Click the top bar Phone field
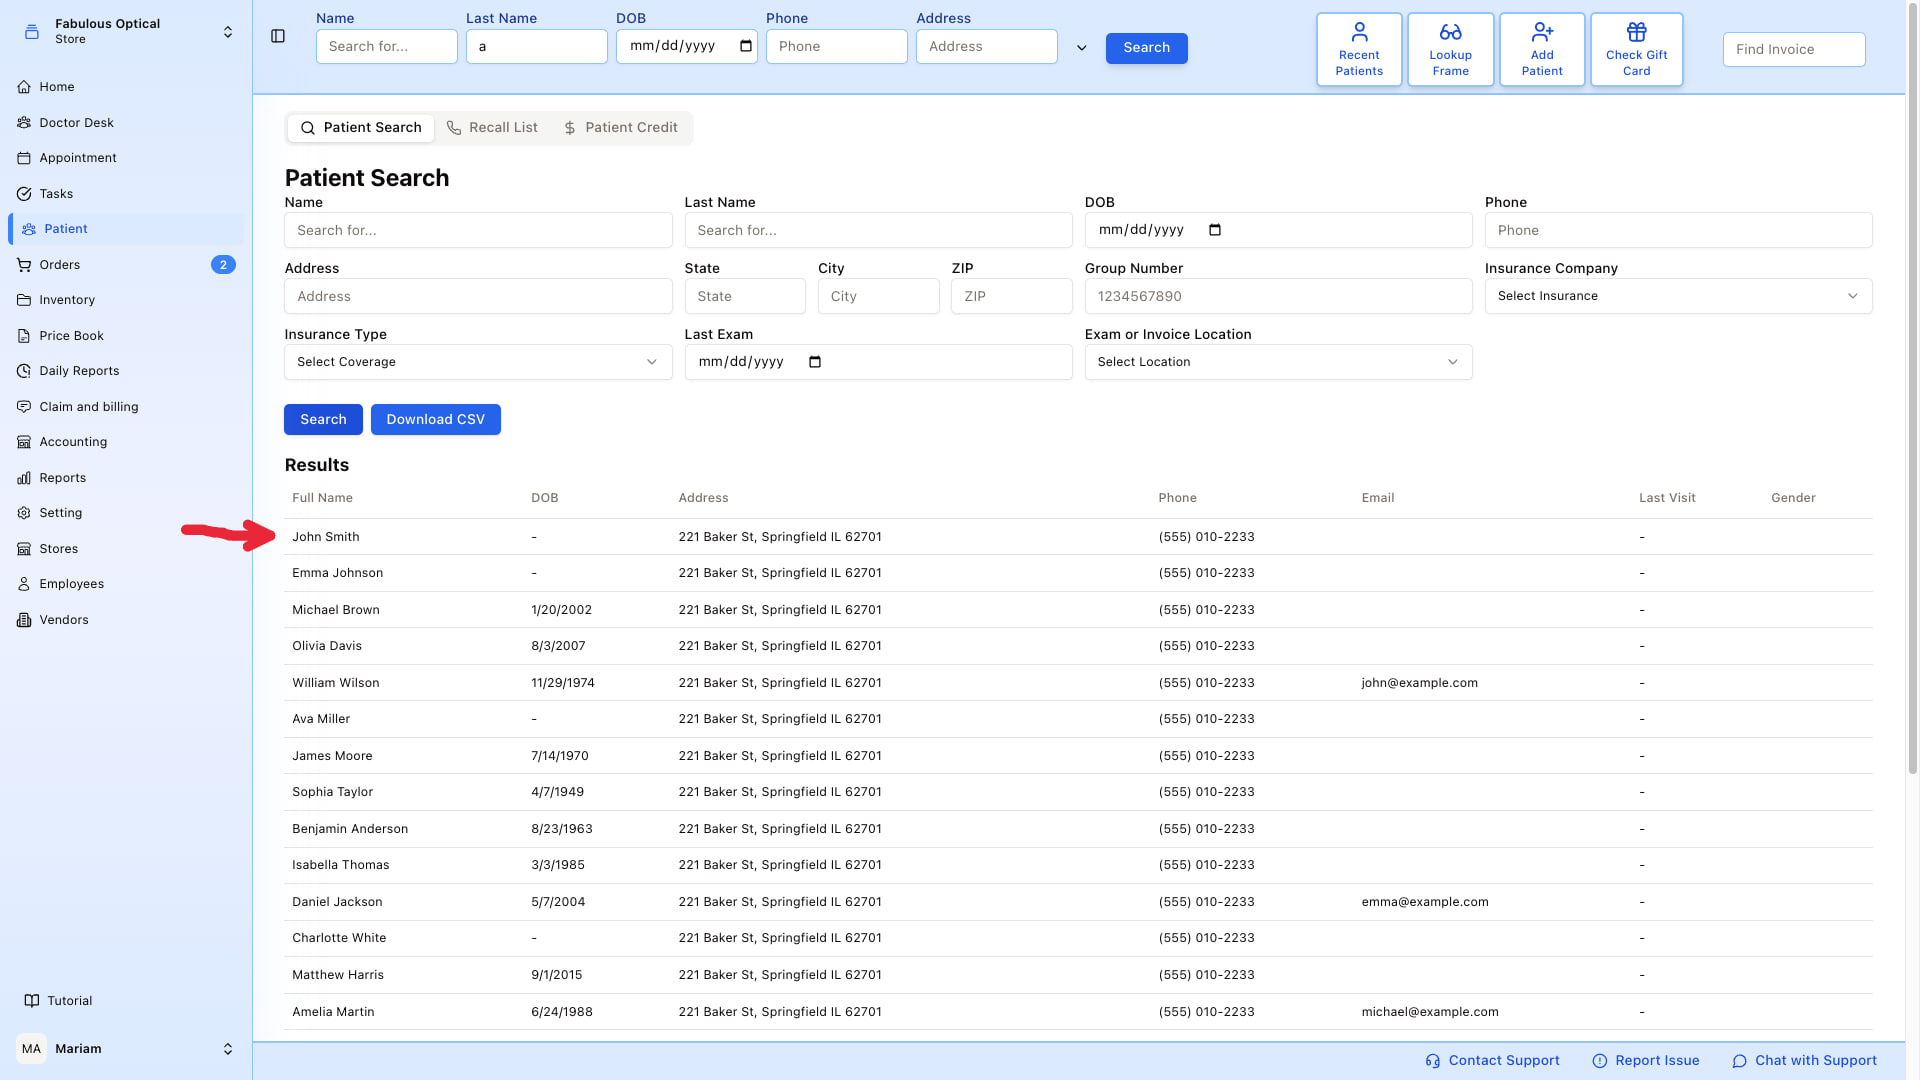This screenshot has width=1920, height=1080. (836, 46)
